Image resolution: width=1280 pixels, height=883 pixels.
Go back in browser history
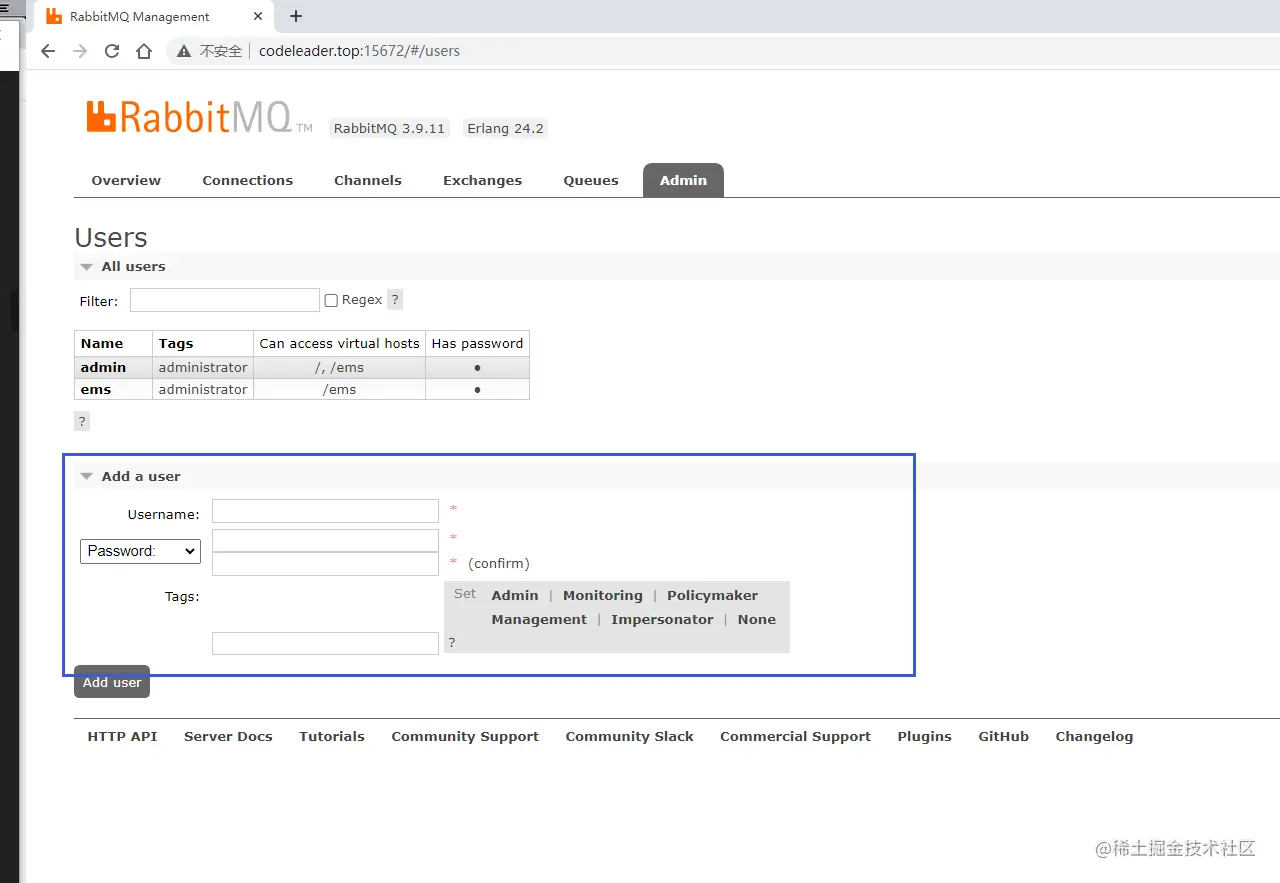48,51
